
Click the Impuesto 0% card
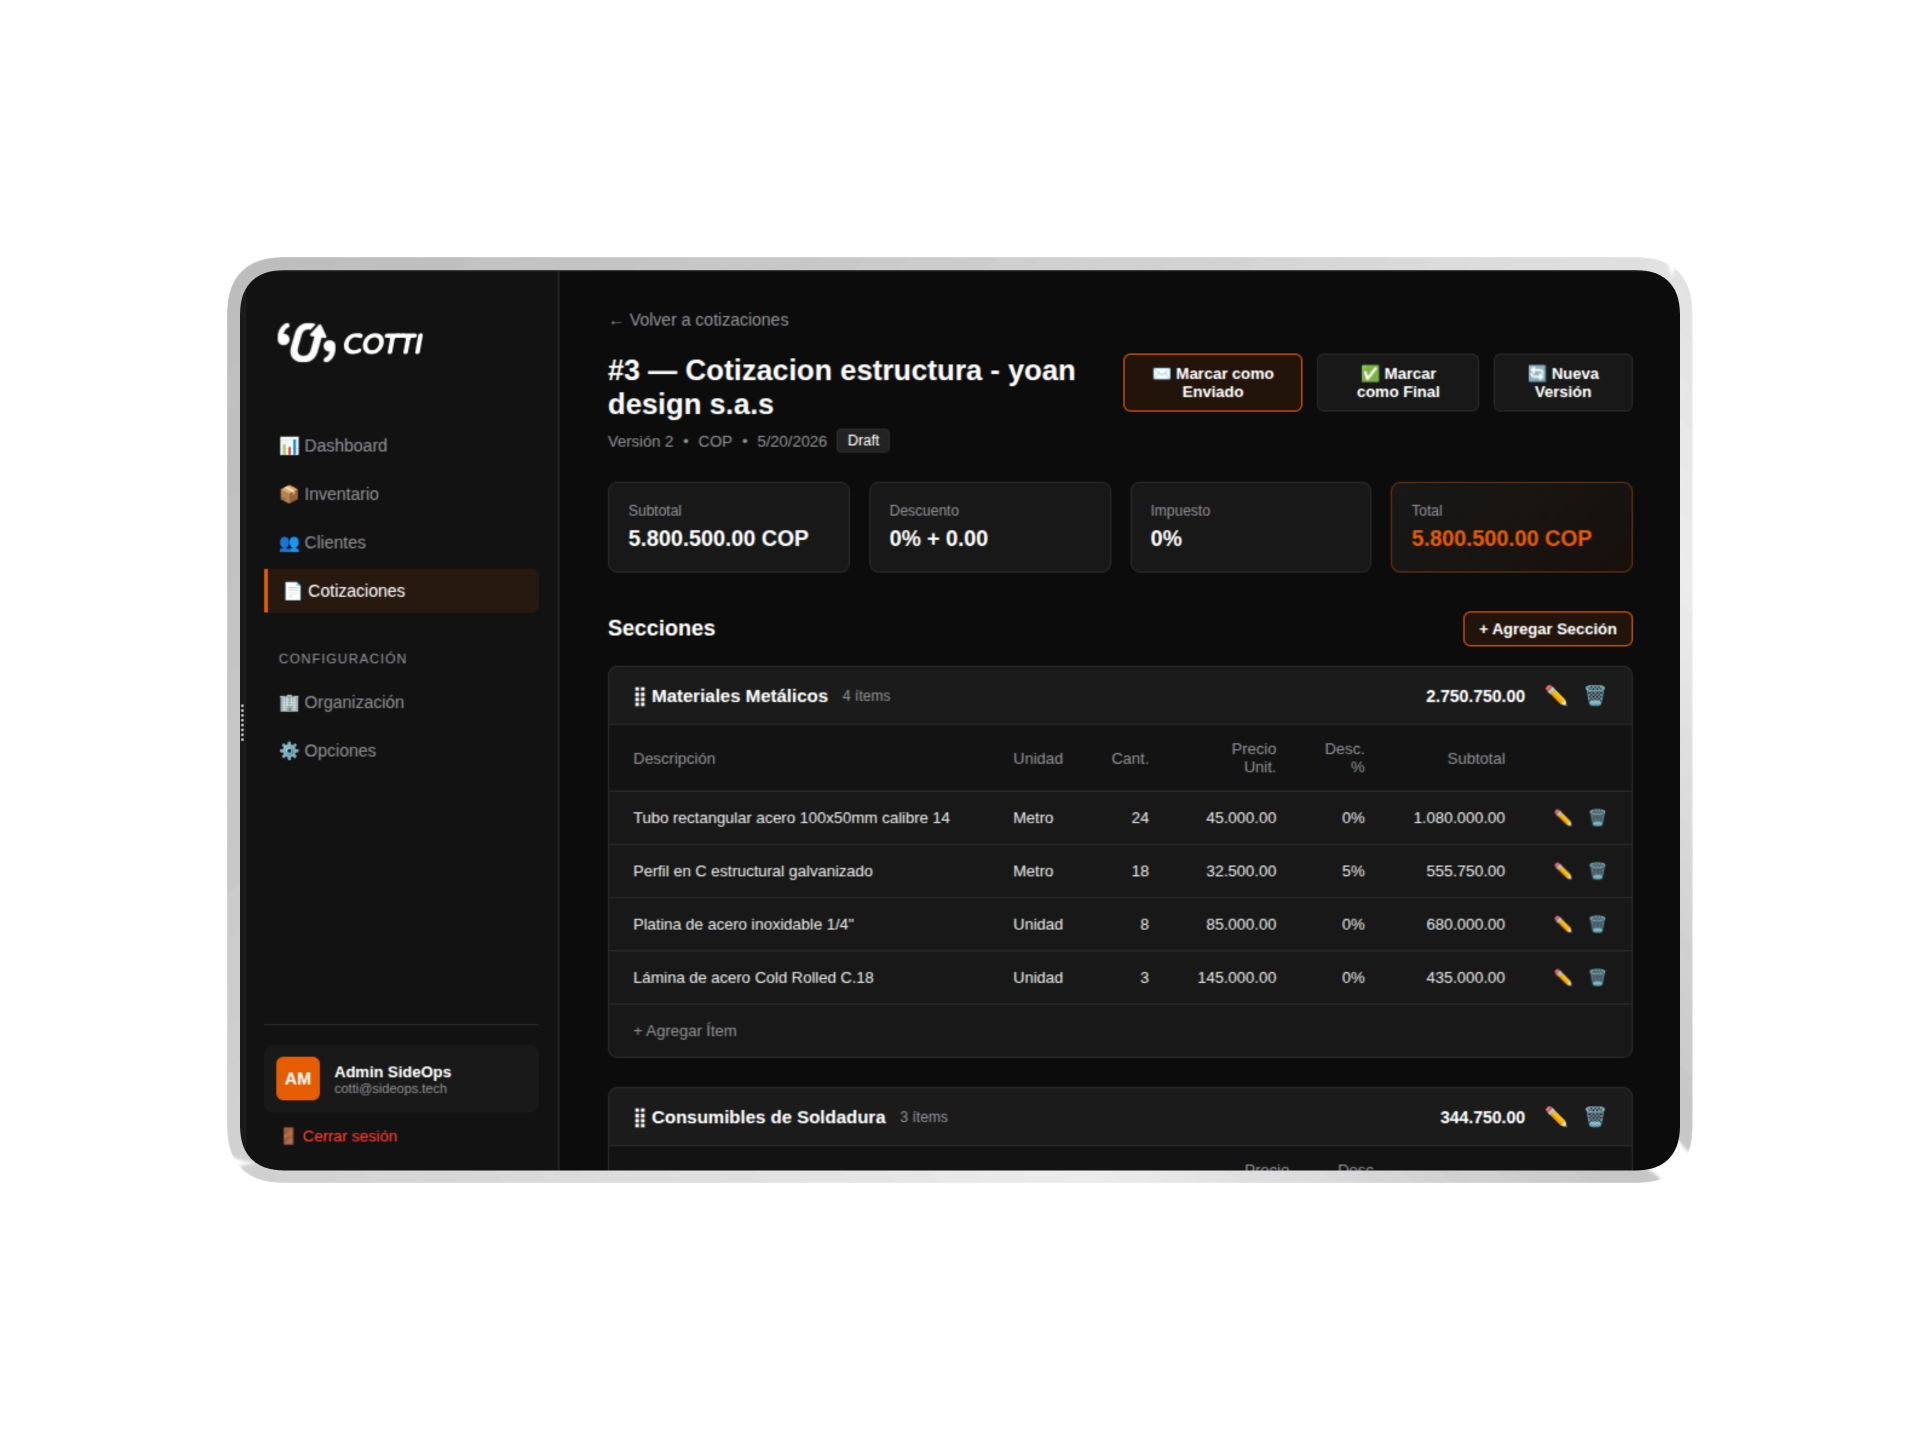(1250, 527)
